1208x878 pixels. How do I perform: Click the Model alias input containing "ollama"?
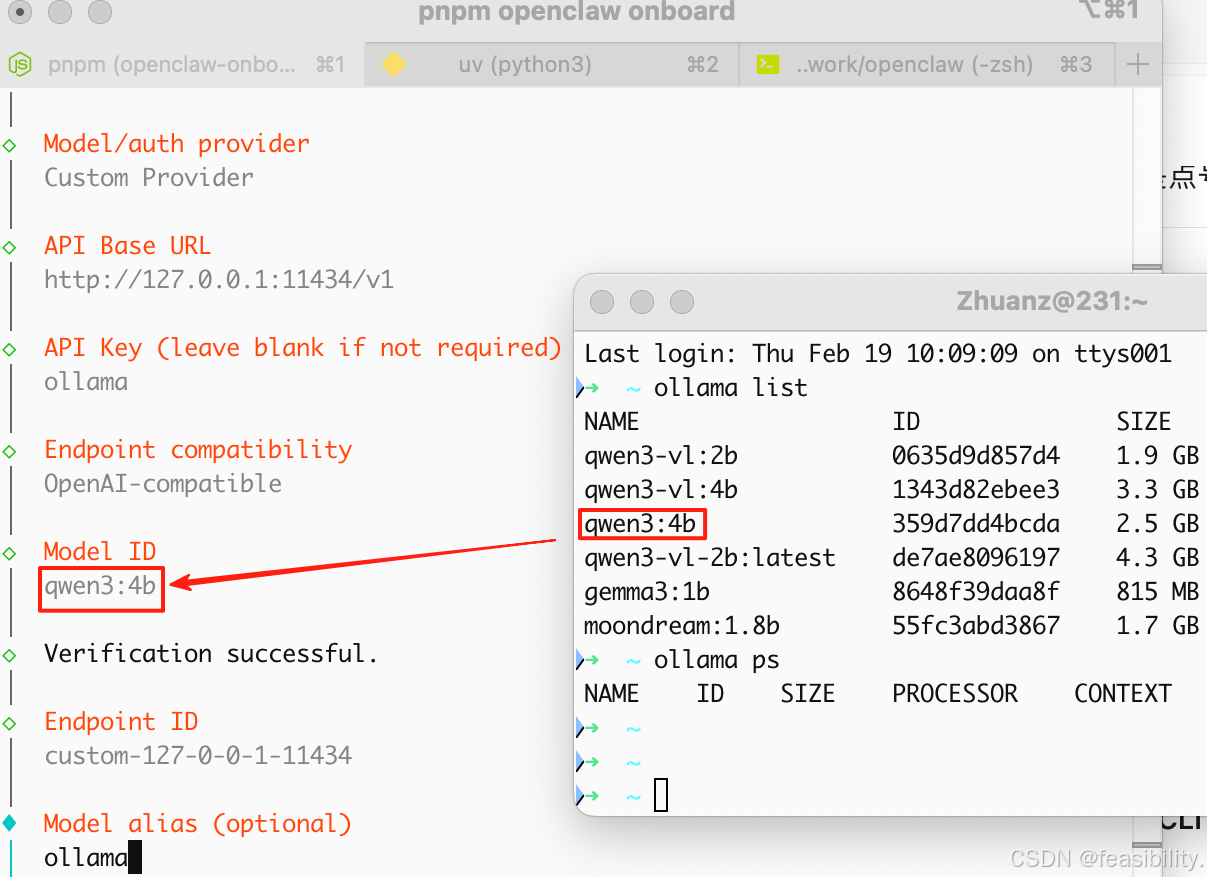(x=86, y=857)
